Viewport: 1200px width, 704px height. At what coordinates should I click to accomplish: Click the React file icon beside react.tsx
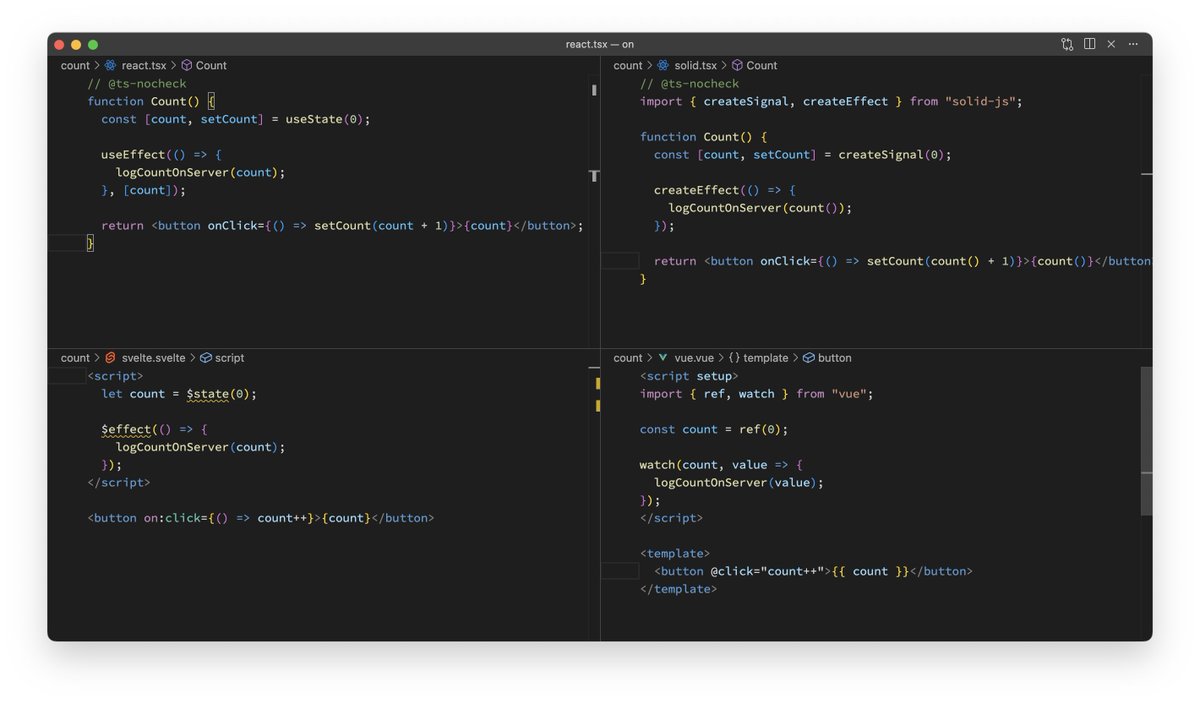(x=110, y=65)
